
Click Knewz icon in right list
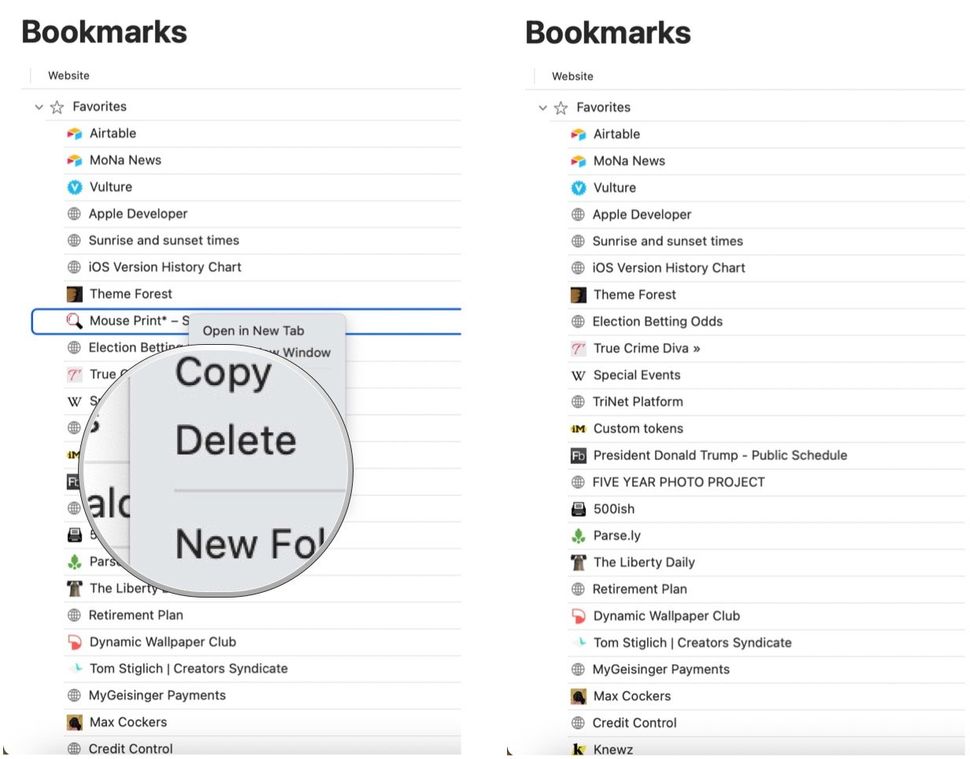coord(578,749)
